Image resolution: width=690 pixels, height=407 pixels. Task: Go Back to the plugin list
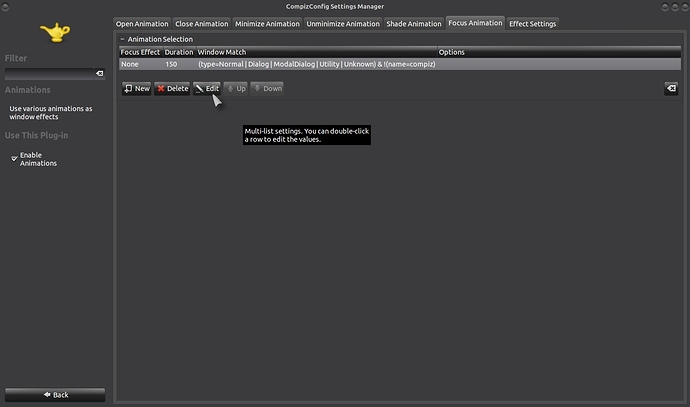pos(55,395)
